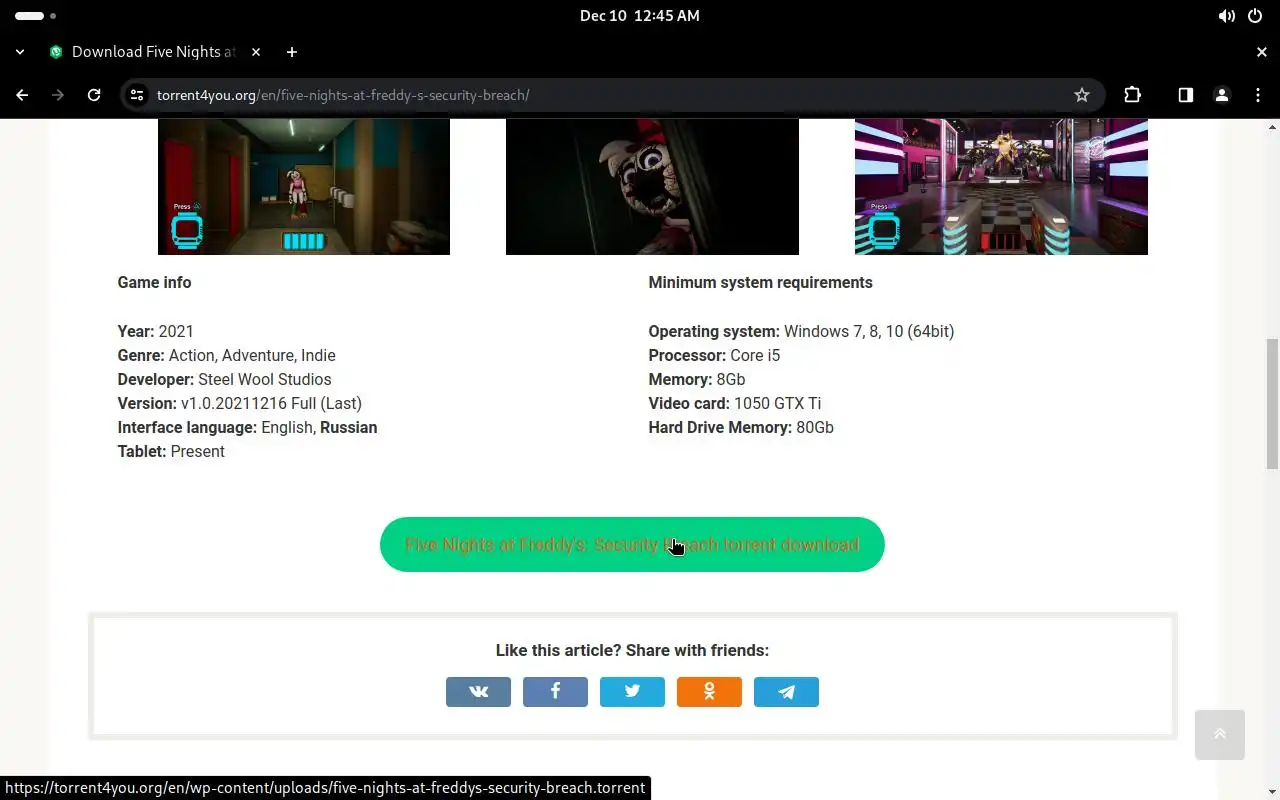Screen dimensions: 1280x800
Task: Click the Developer Steel Wool Studios line
Action: [224, 379]
